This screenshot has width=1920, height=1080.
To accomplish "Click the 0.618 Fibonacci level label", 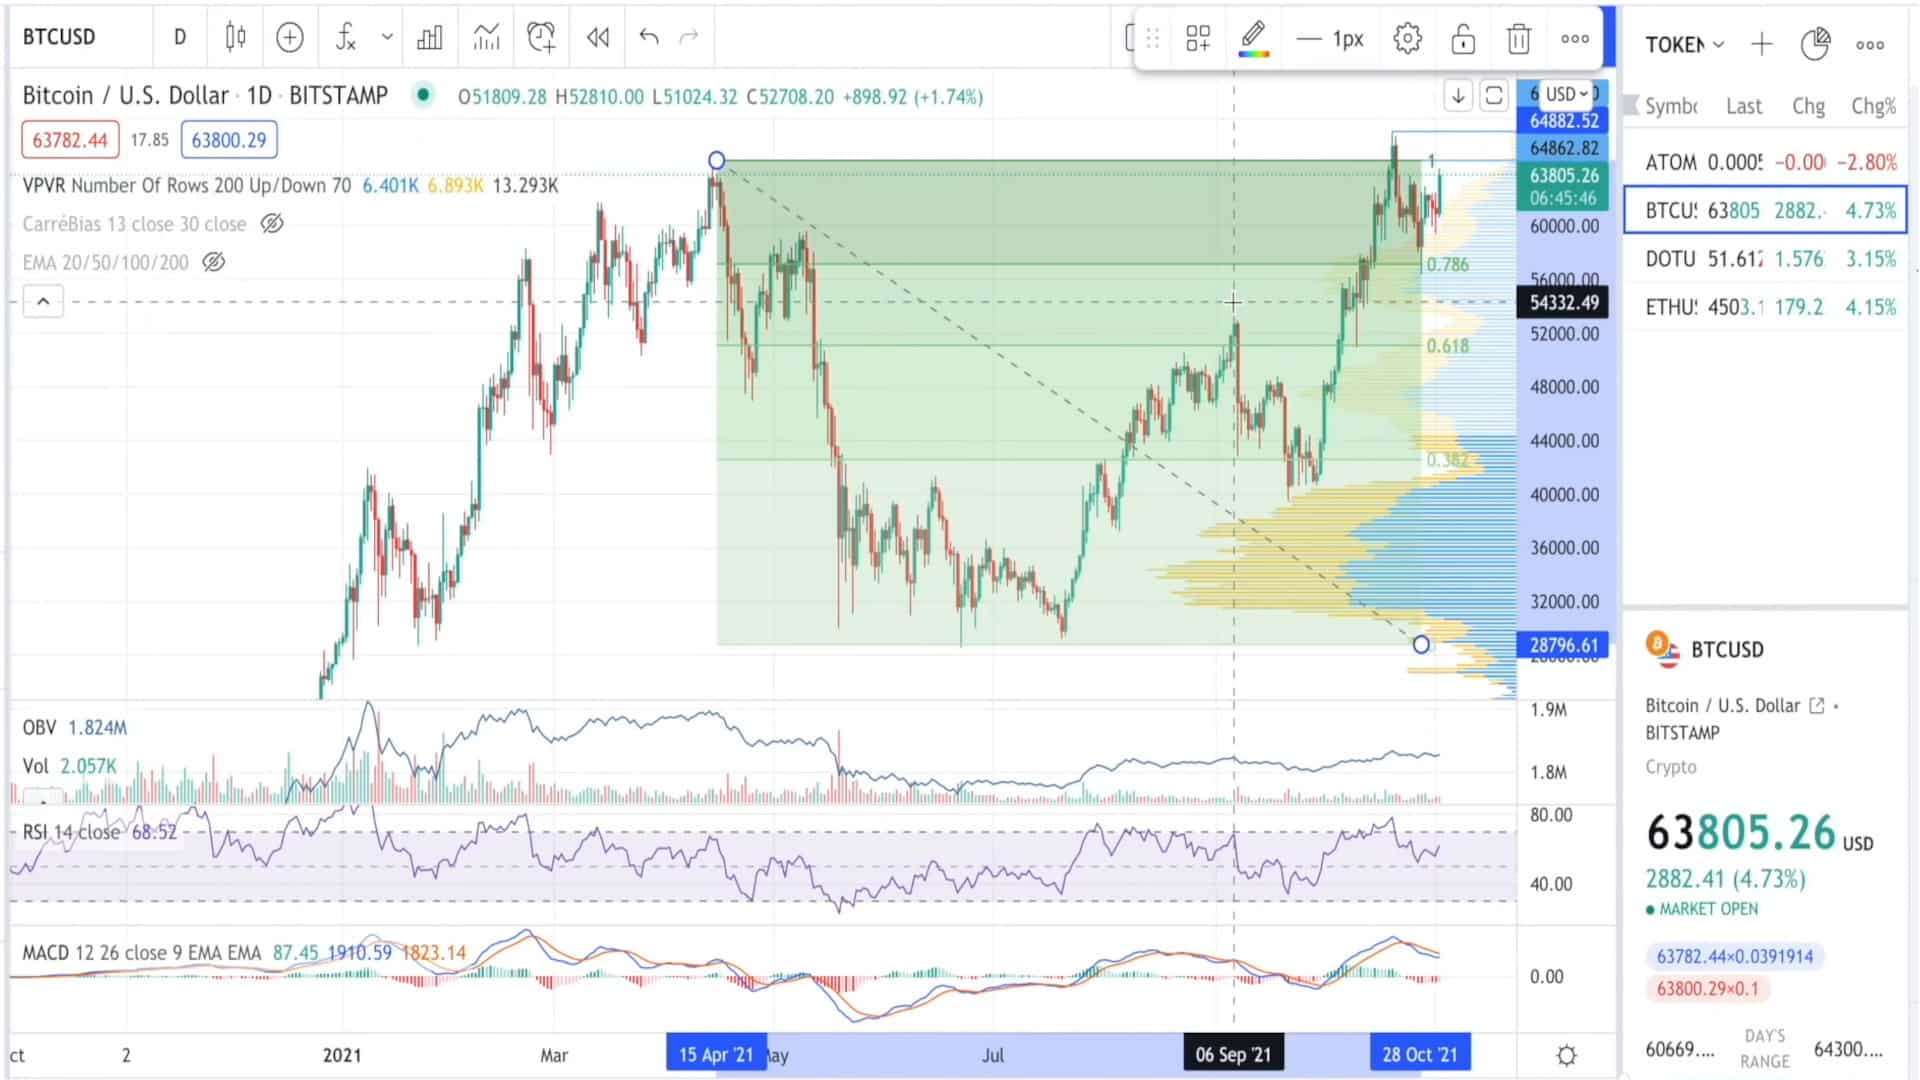I will 1447,346.
